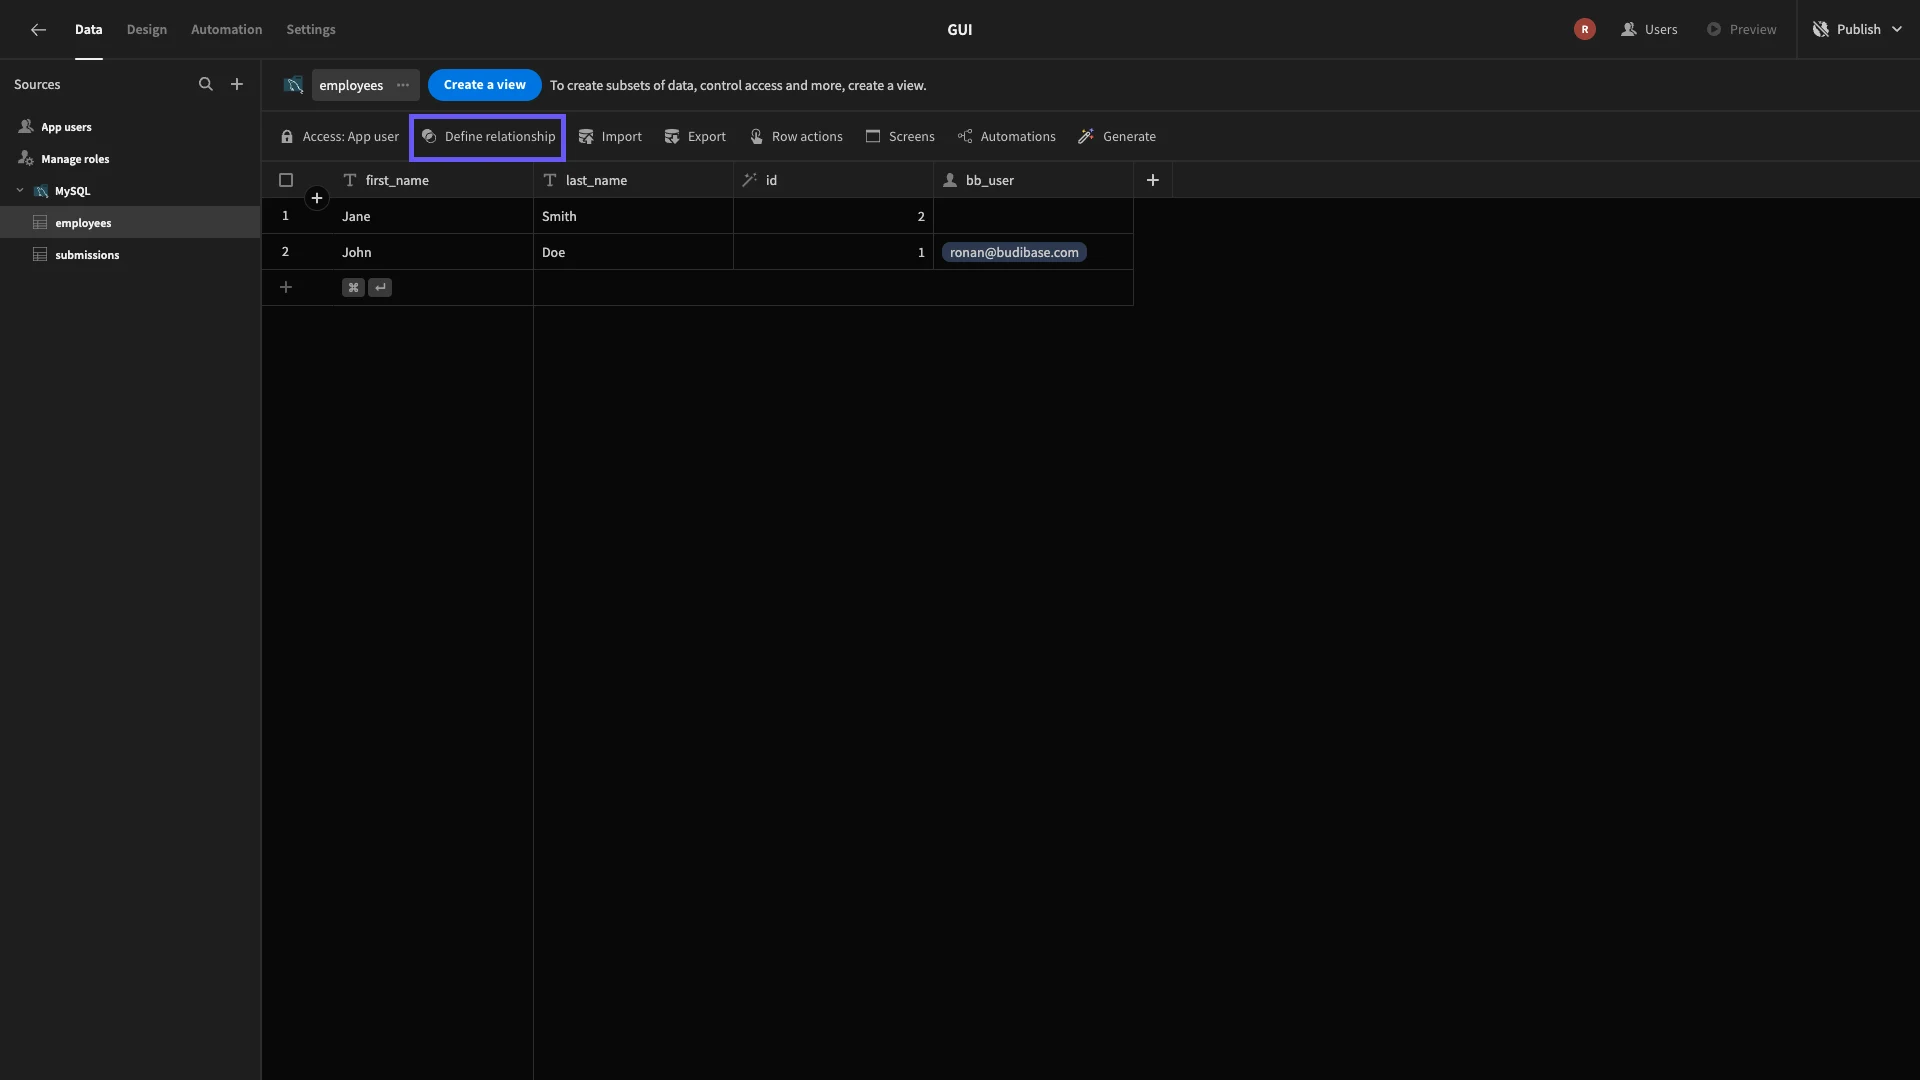Screen dimensions: 1920x1080
Task: Open the employees table options ellipsis menu
Action: pos(403,86)
